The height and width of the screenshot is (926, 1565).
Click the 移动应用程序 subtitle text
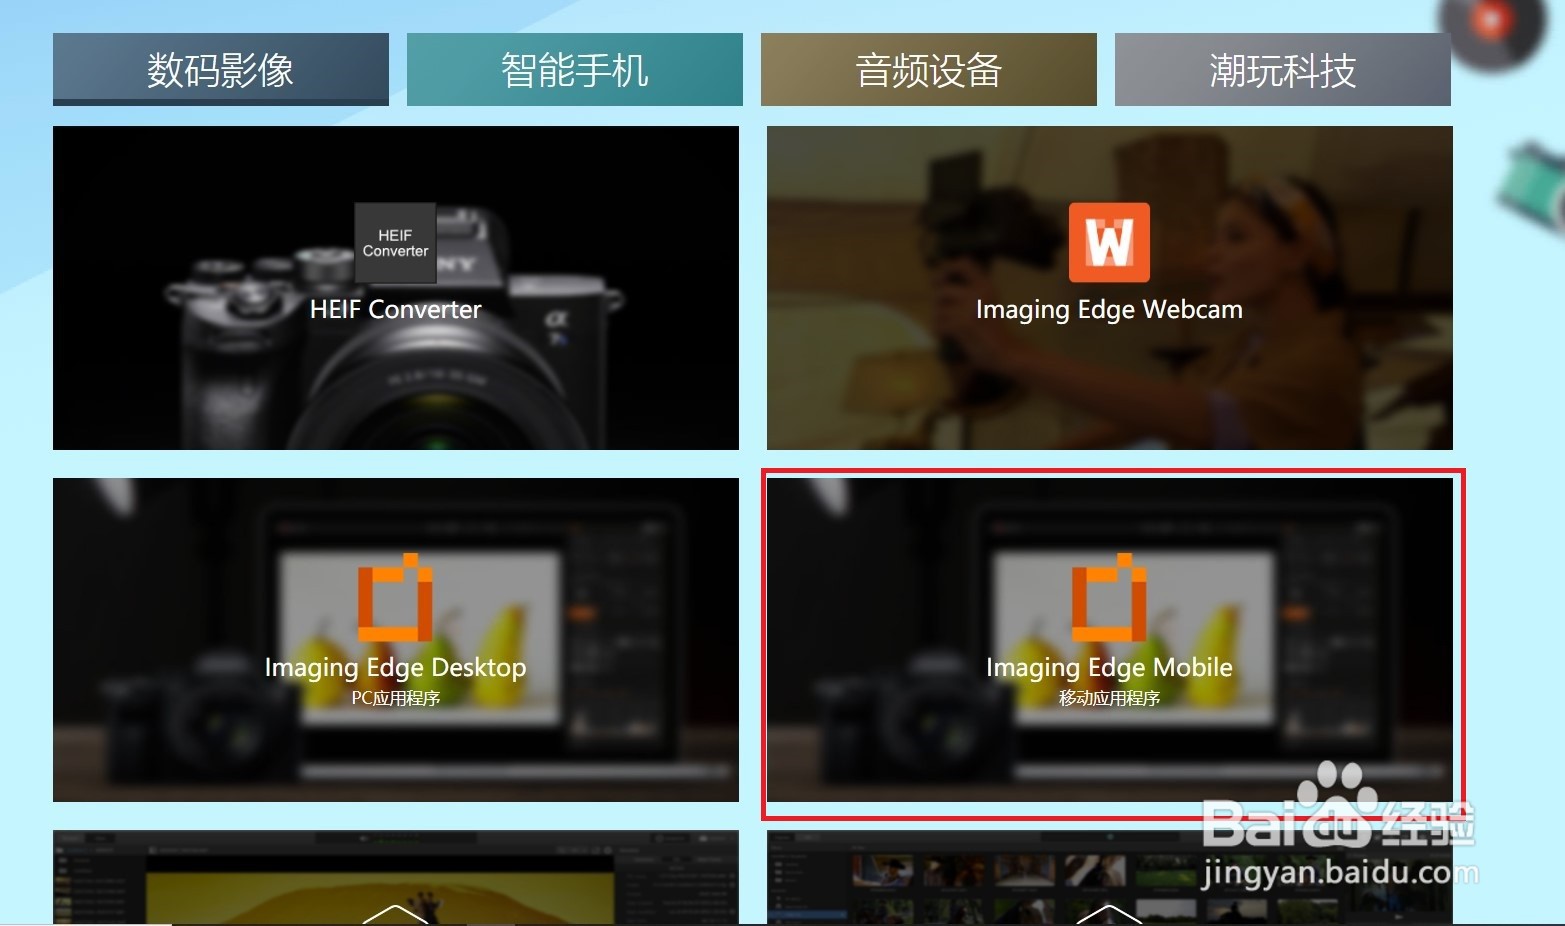(x=1109, y=698)
